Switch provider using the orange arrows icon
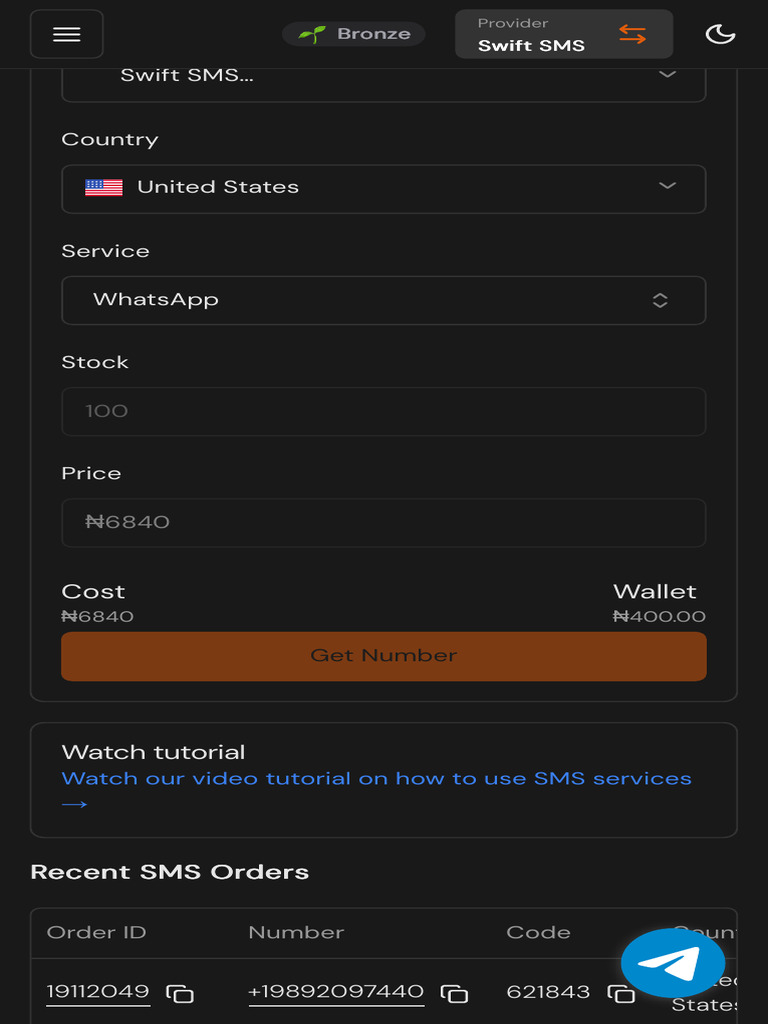The width and height of the screenshot is (768, 1024). point(632,34)
